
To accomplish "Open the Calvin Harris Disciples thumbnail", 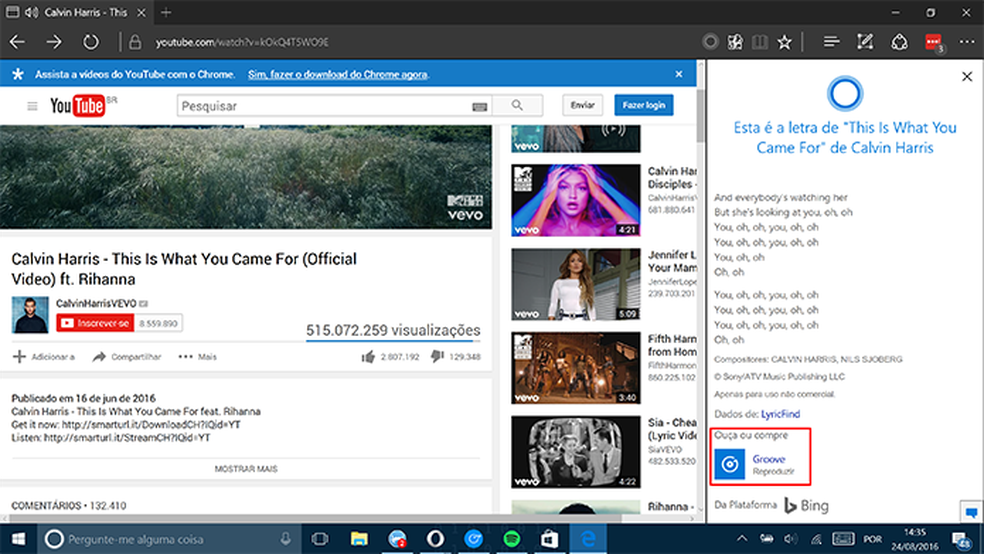I will click(x=575, y=200).
